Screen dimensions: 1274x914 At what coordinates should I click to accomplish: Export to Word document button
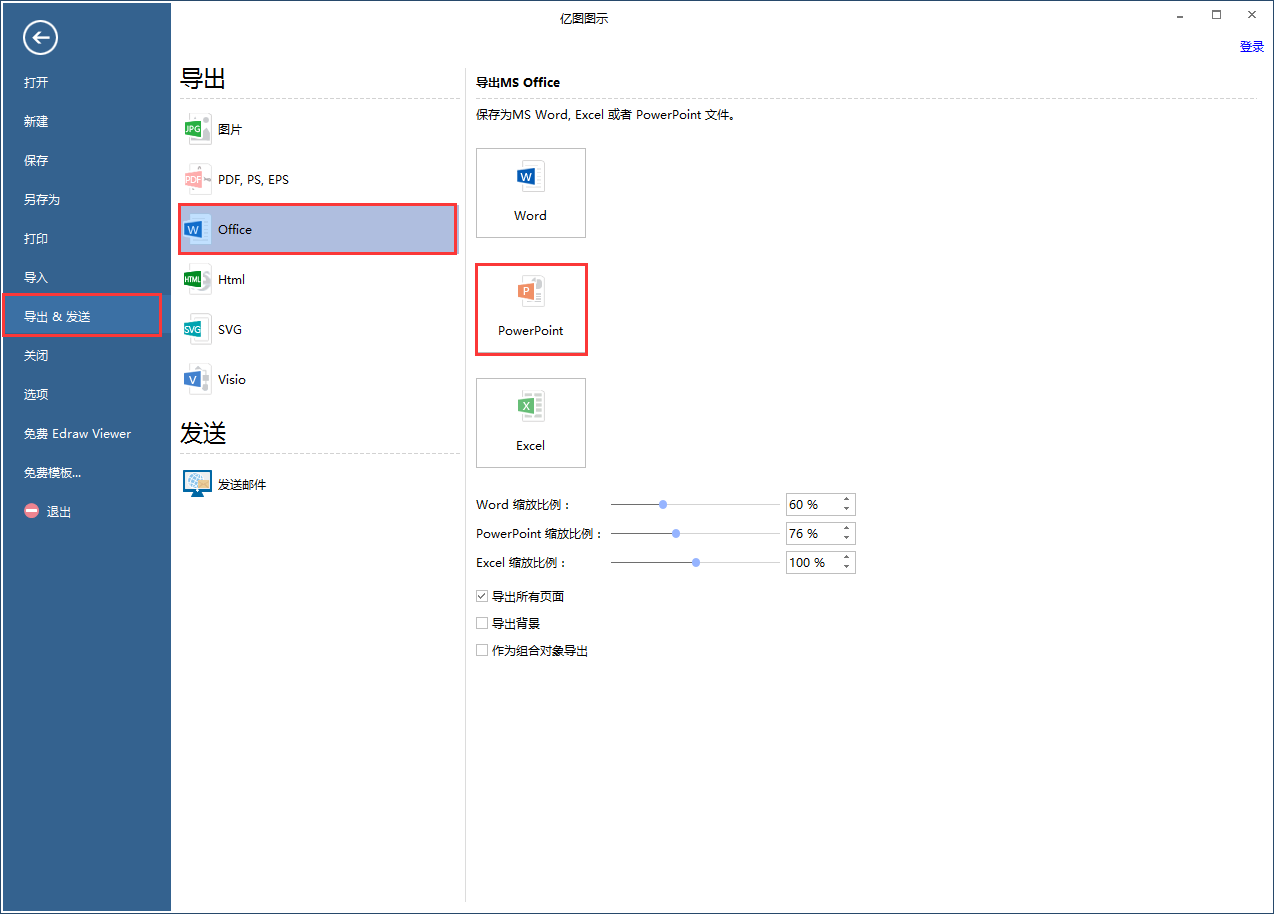point(531,193)
